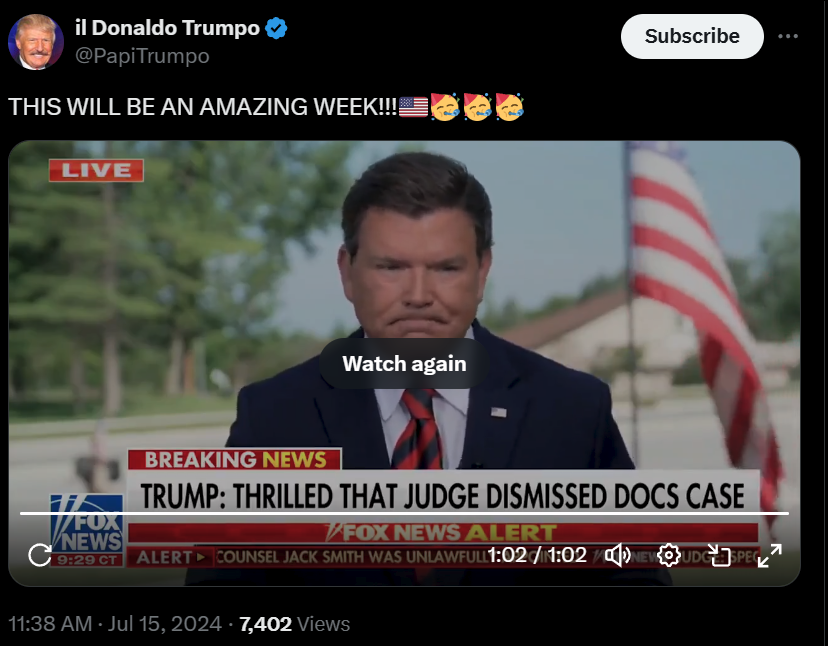This screenshot has height=646, width=828.
Task: Open il Donaldo Trumpo profile avatar
Action: [36, 42]
